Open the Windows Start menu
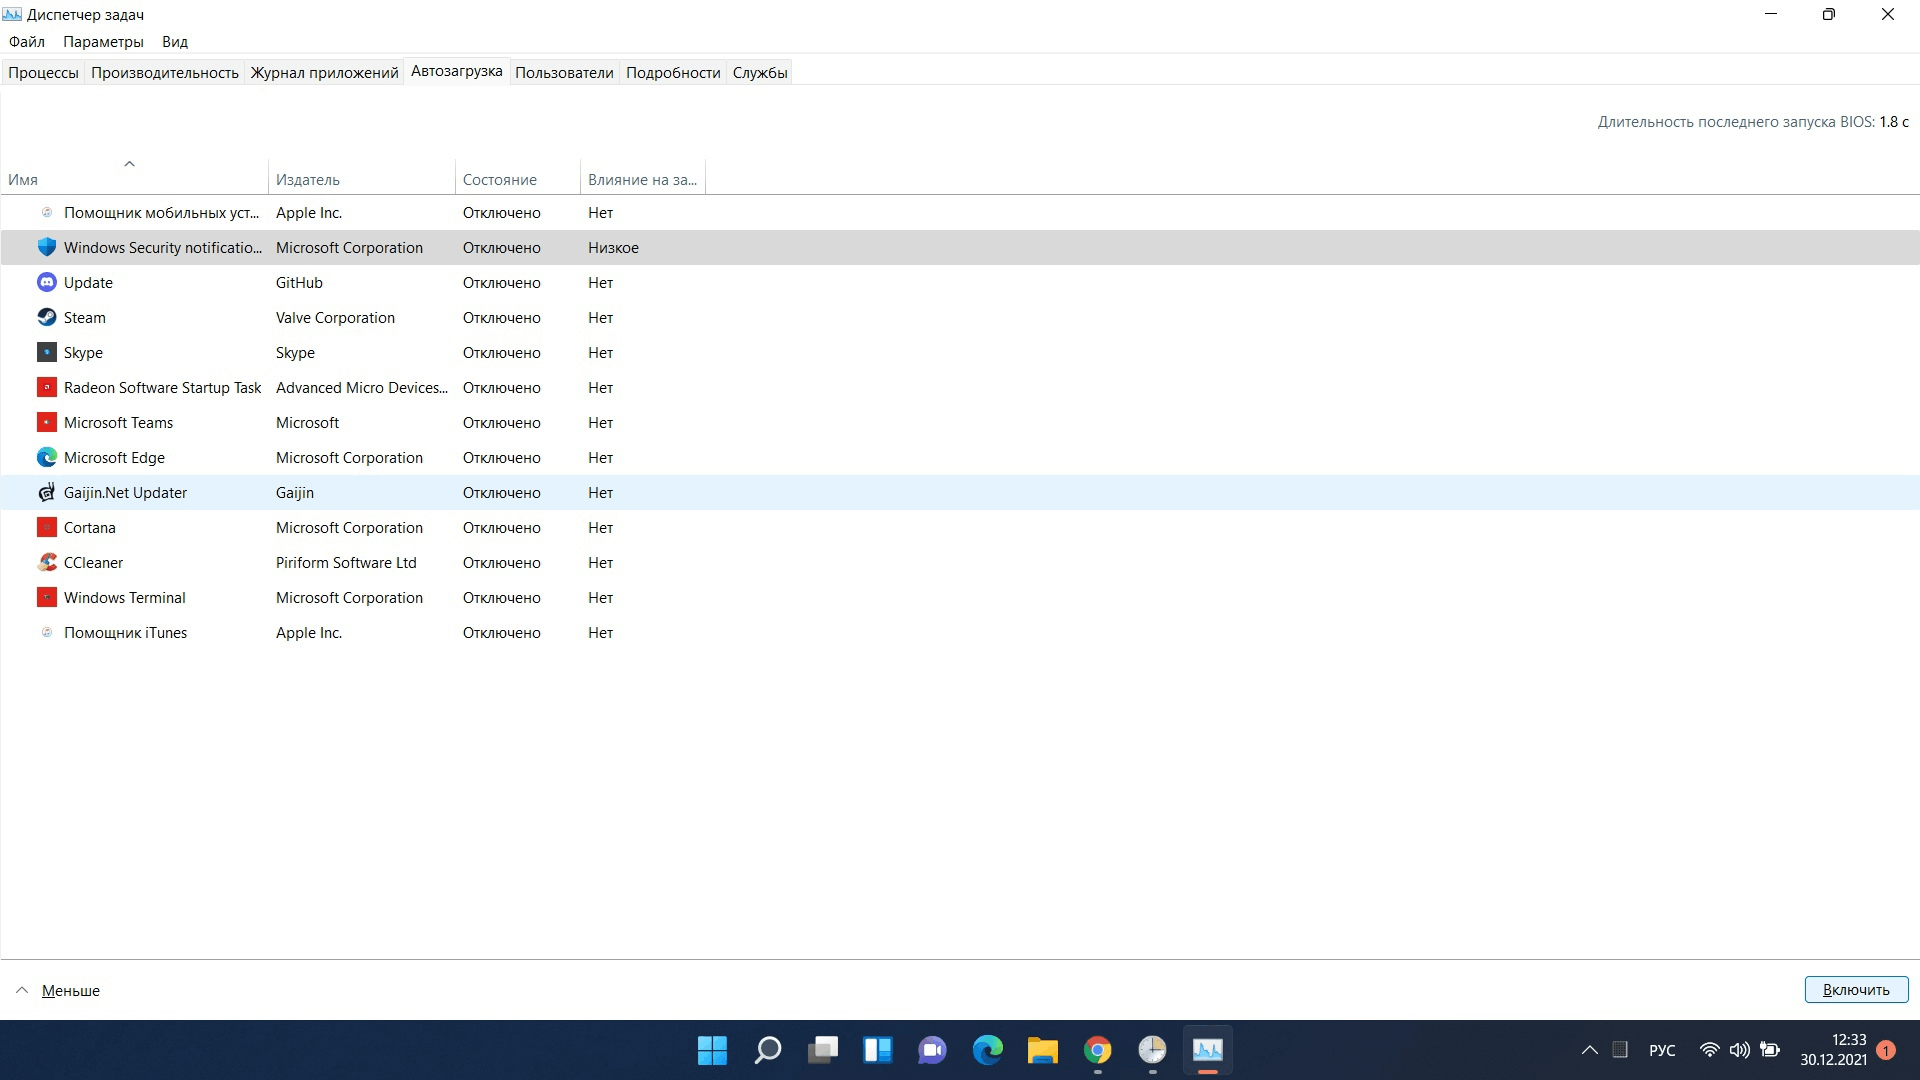Image resolution: width=1920 pixels, height=1080 pixels. pyautogui.click(x=712, y=1050)
